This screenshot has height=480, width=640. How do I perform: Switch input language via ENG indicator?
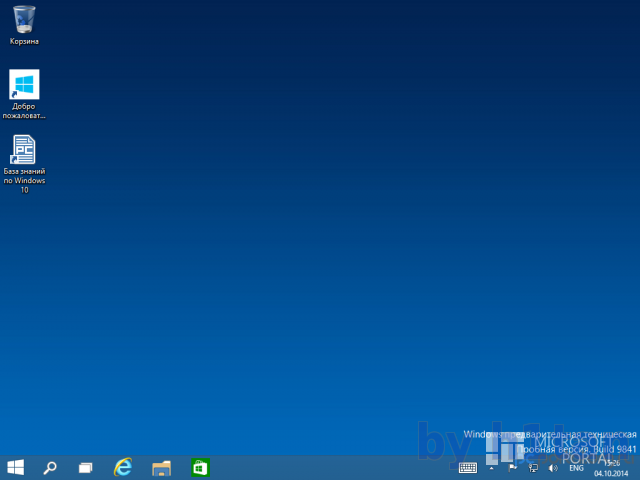[x=576, y=468]
